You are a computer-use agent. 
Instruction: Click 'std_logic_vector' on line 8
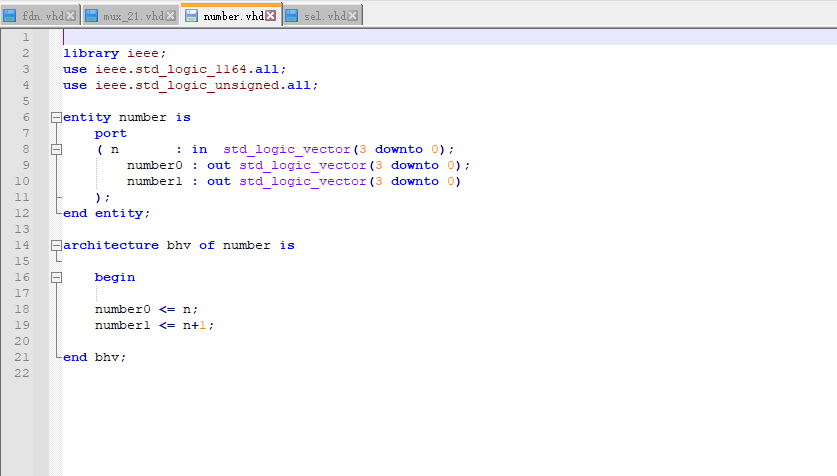(x=287, y=149)
